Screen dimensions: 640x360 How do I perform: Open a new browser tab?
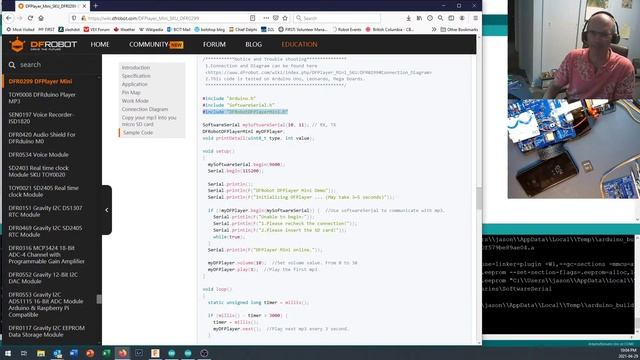coord(96,6)
